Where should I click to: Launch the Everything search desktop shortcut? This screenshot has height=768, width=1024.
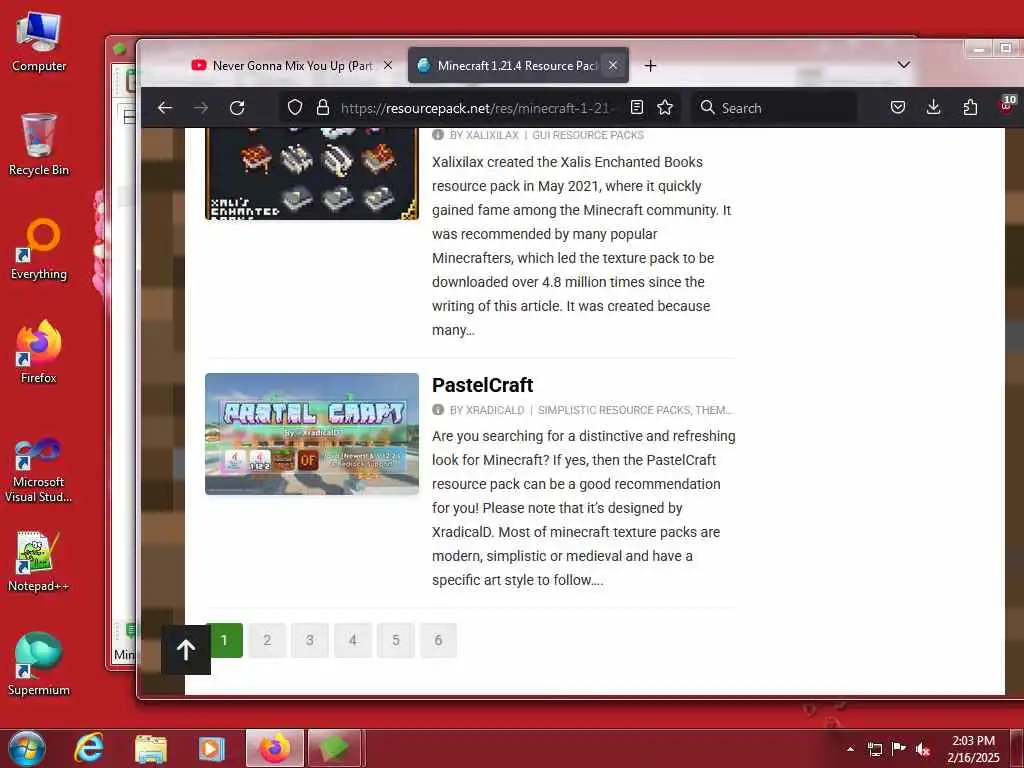click(x=39, y=249)
